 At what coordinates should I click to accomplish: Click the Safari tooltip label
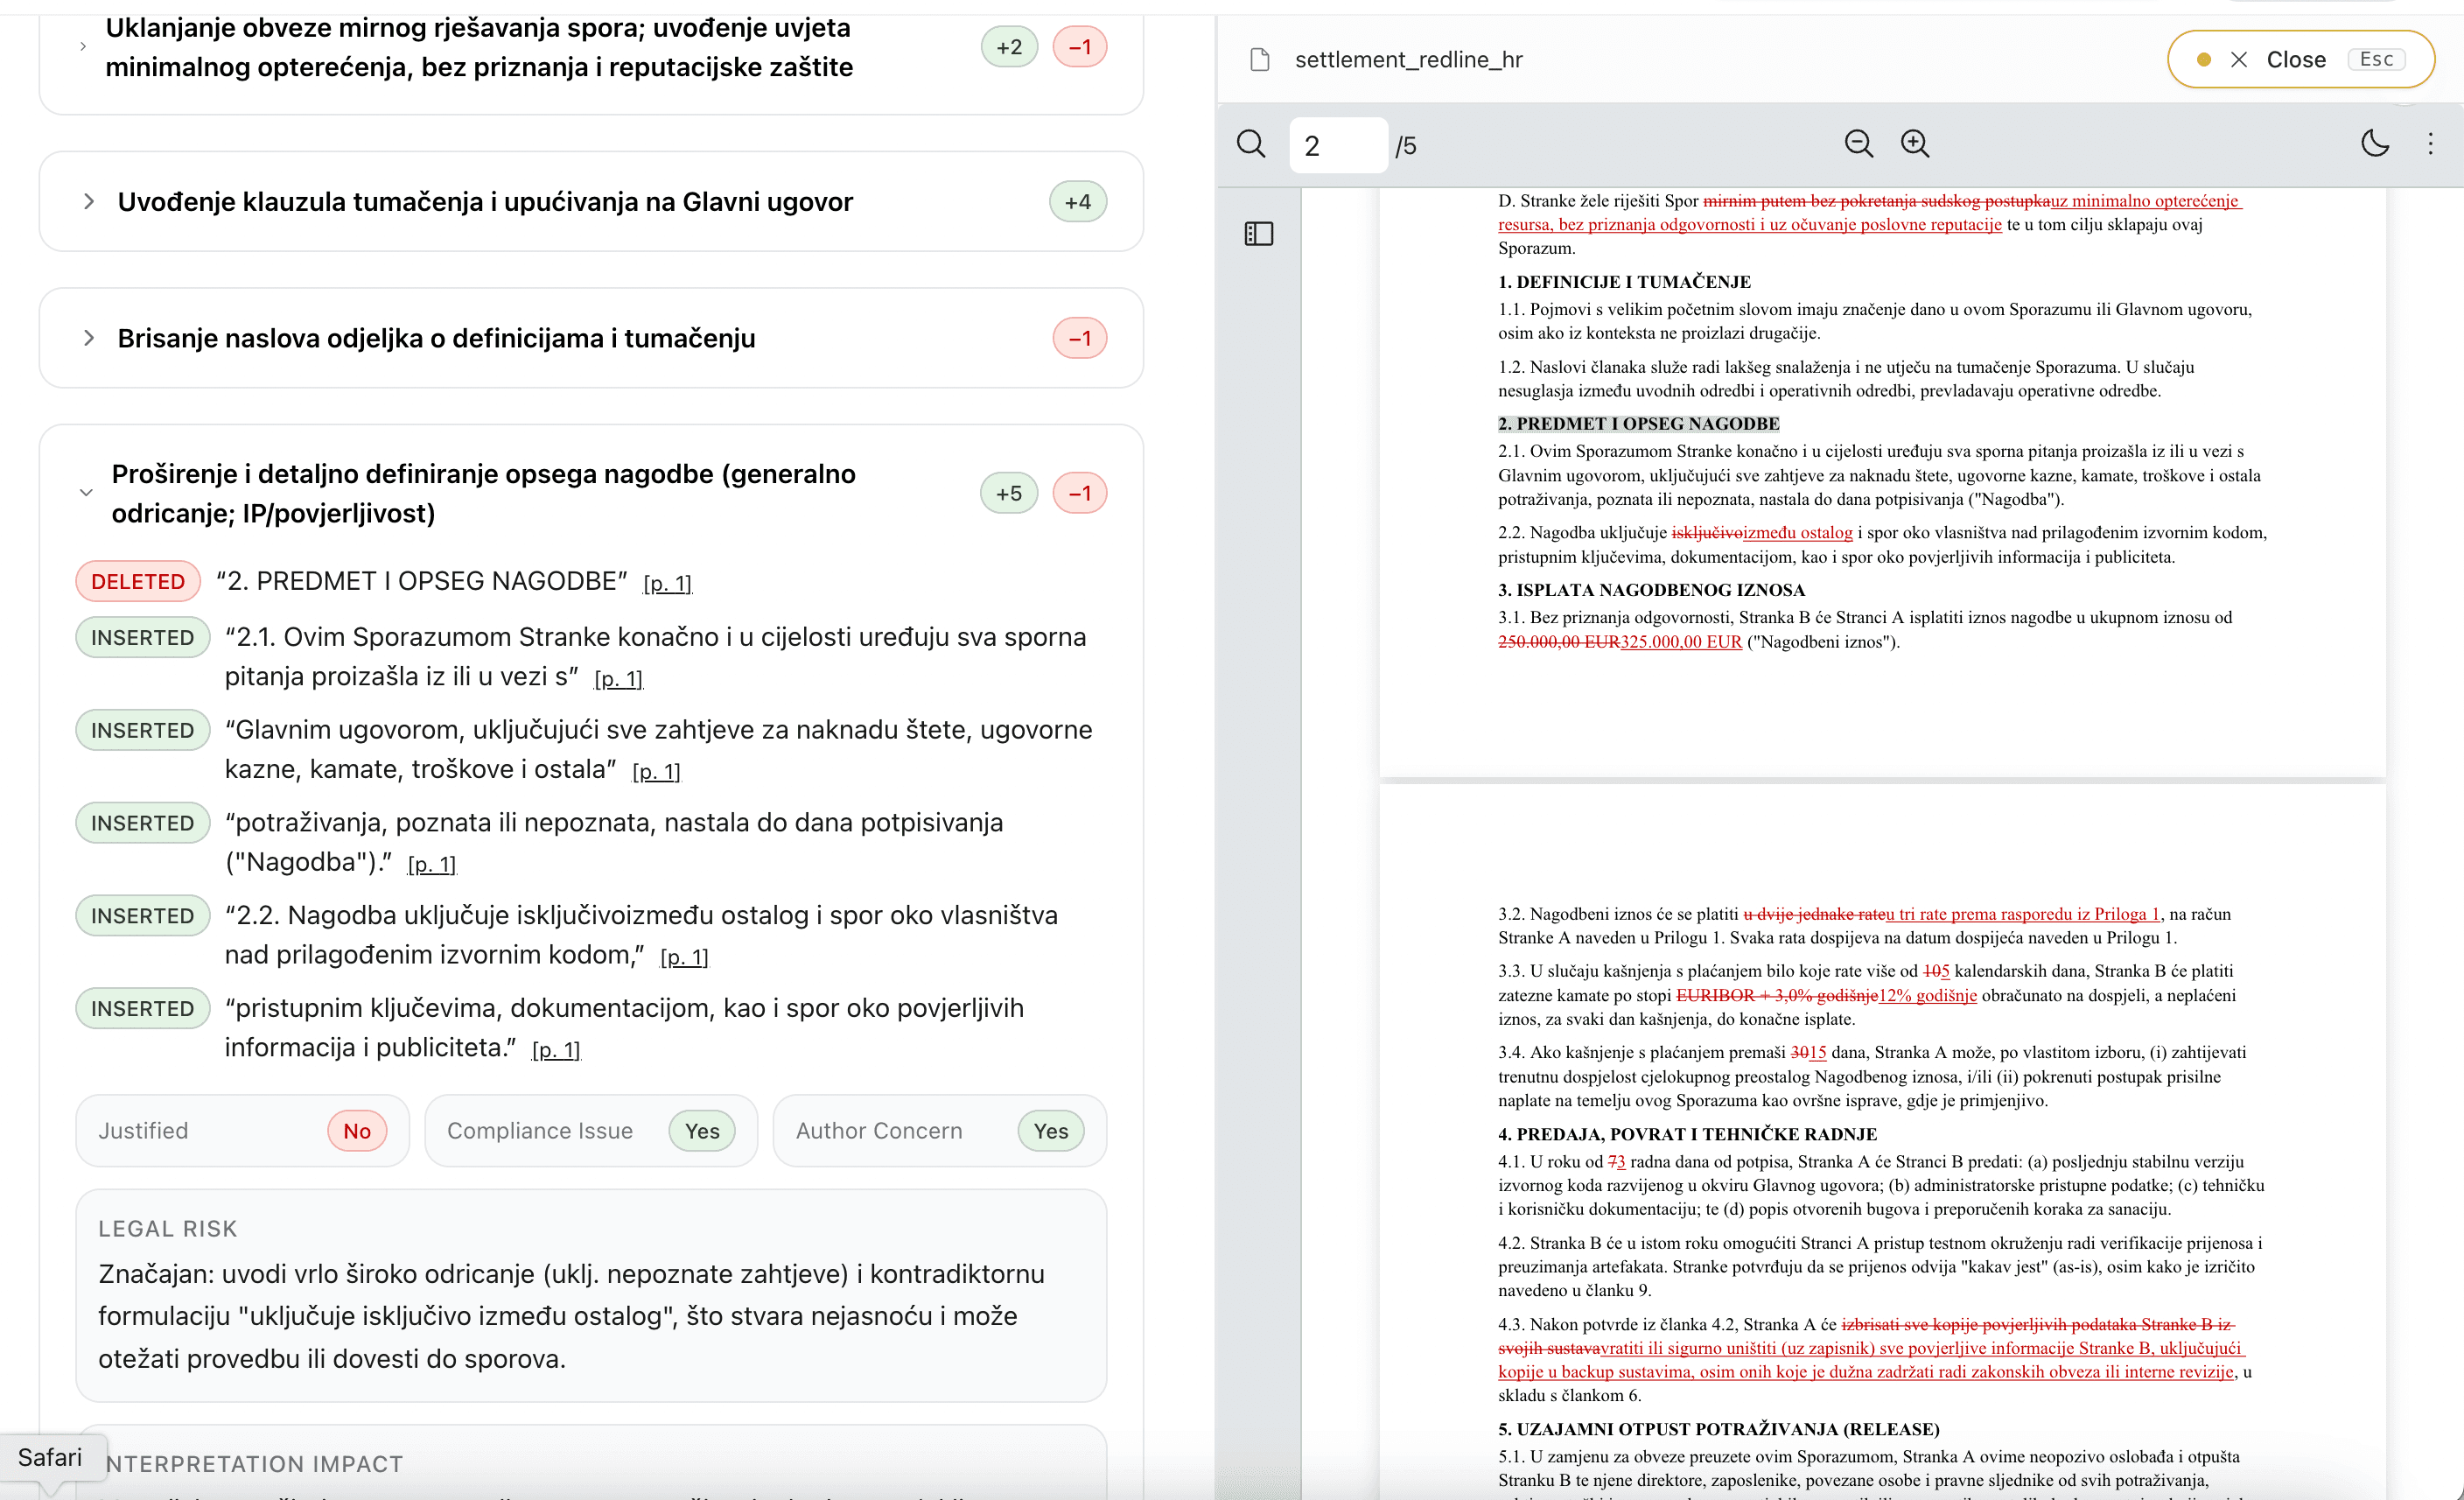click(x=50, y=1458)
